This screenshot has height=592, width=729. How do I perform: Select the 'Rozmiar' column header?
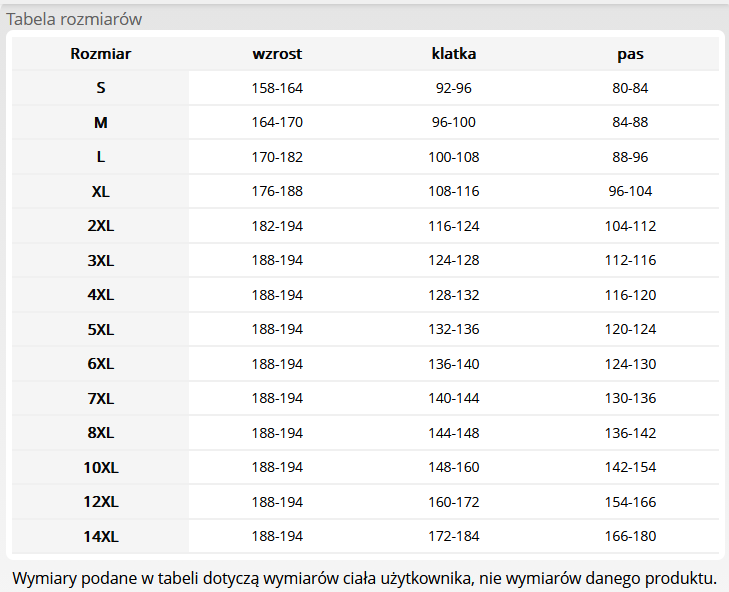coord(101,54)
